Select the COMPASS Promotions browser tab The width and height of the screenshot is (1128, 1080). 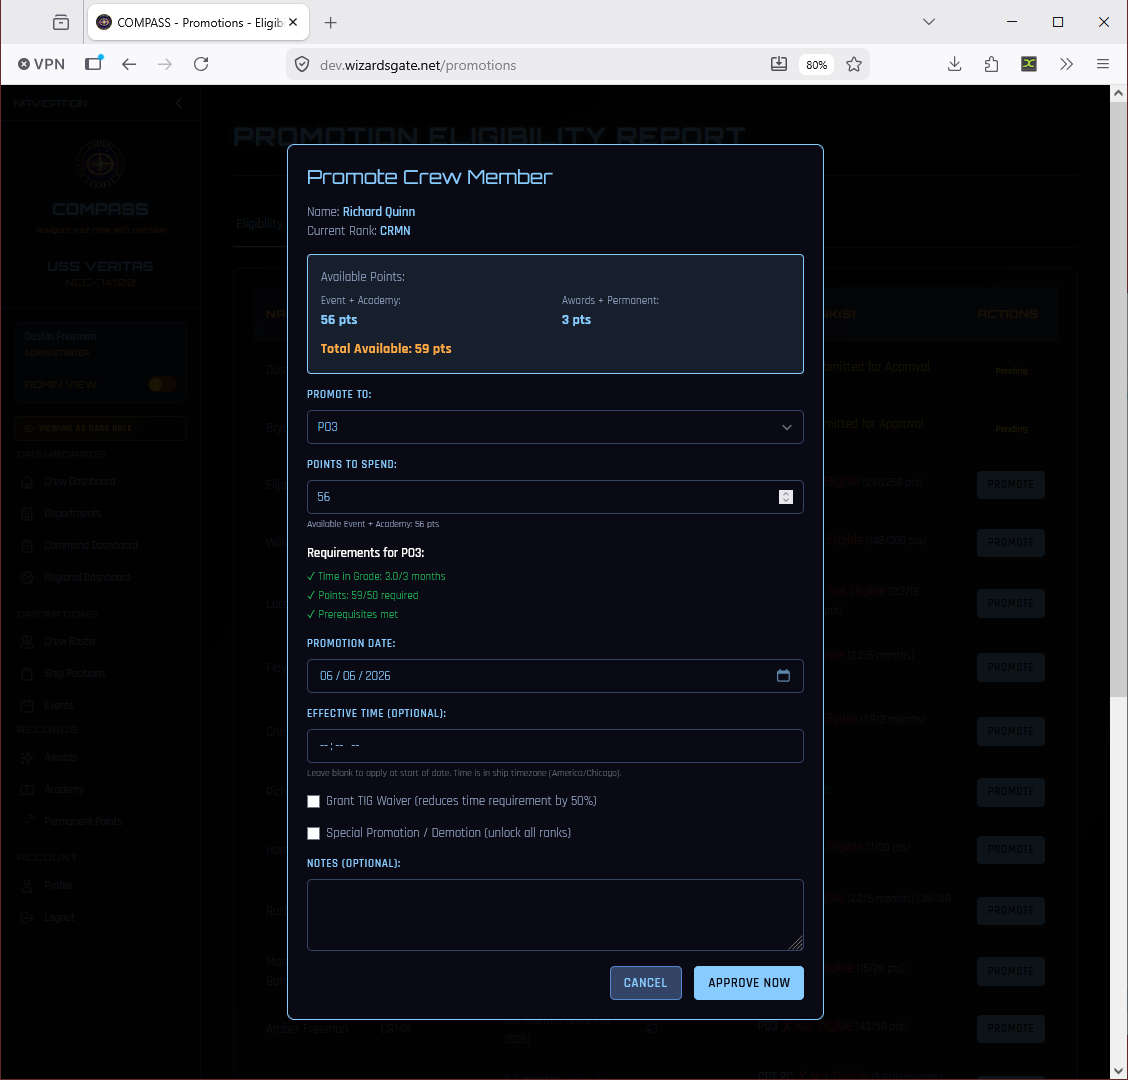(x=198, y=22)
